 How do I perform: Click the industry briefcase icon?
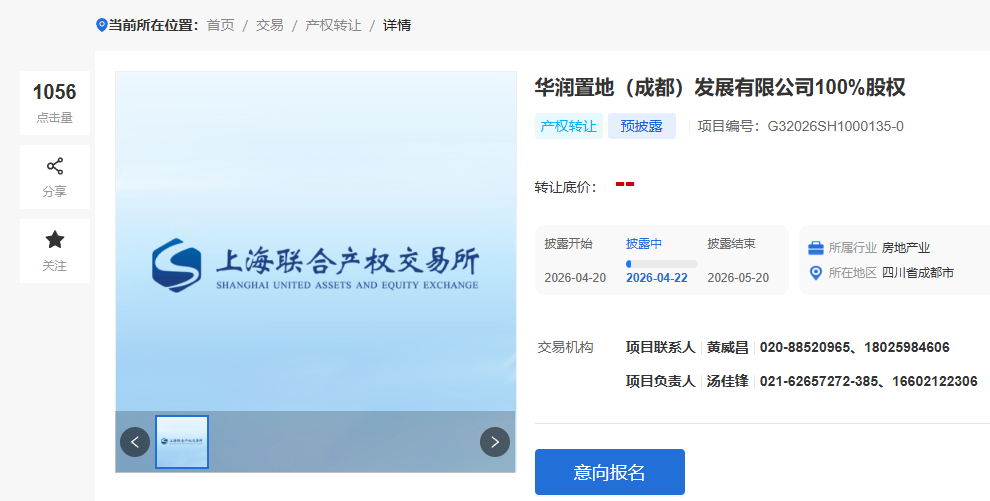tap(816, 248)
